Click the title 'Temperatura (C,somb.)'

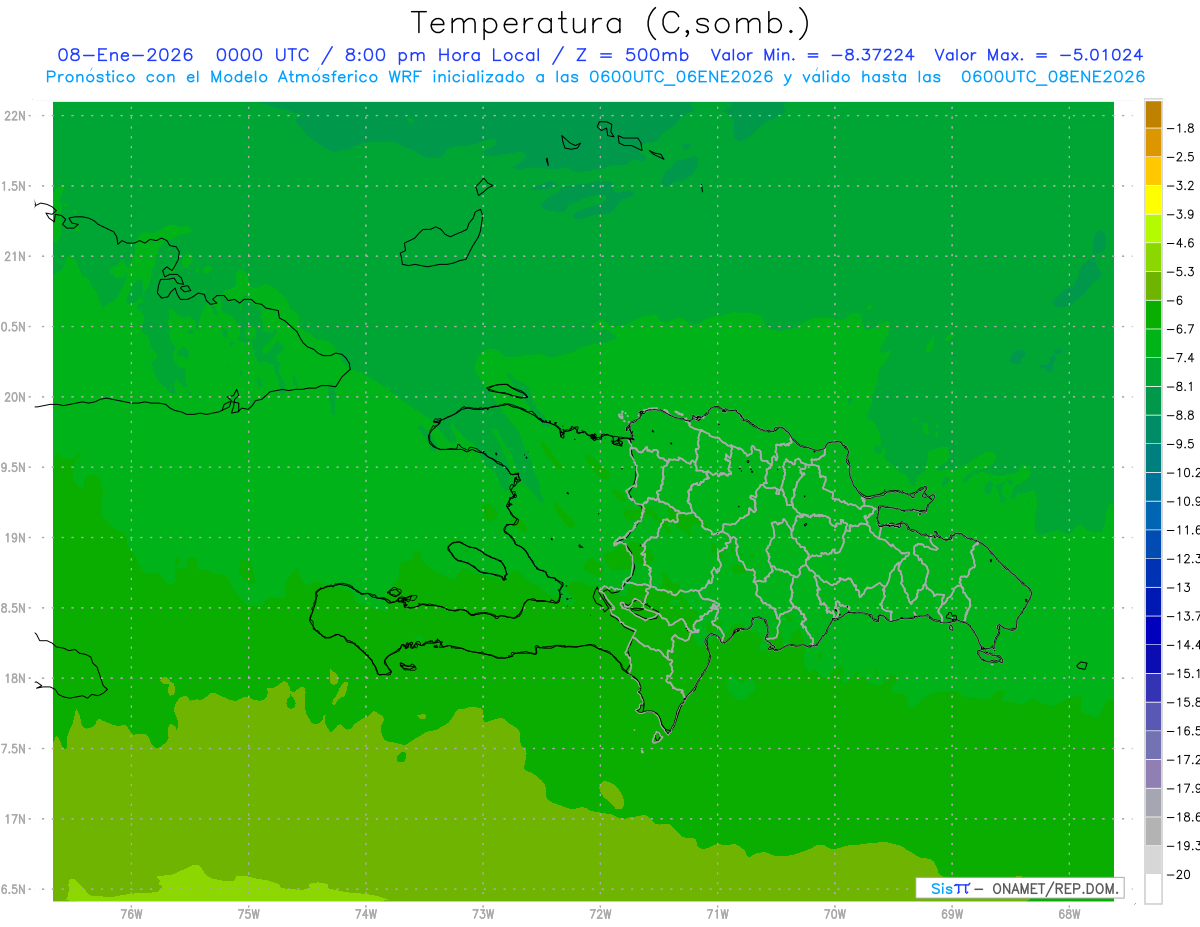[611, 23]
